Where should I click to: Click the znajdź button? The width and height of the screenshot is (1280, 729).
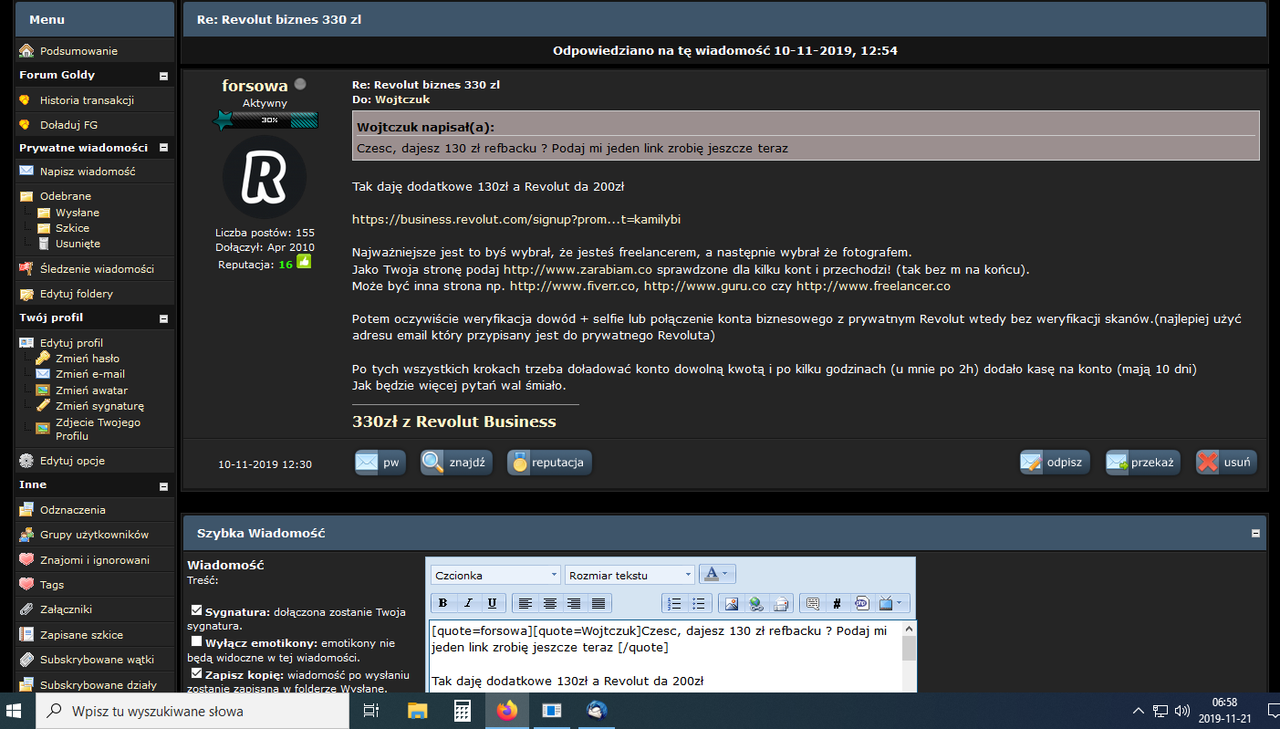[x=456, y=462]
